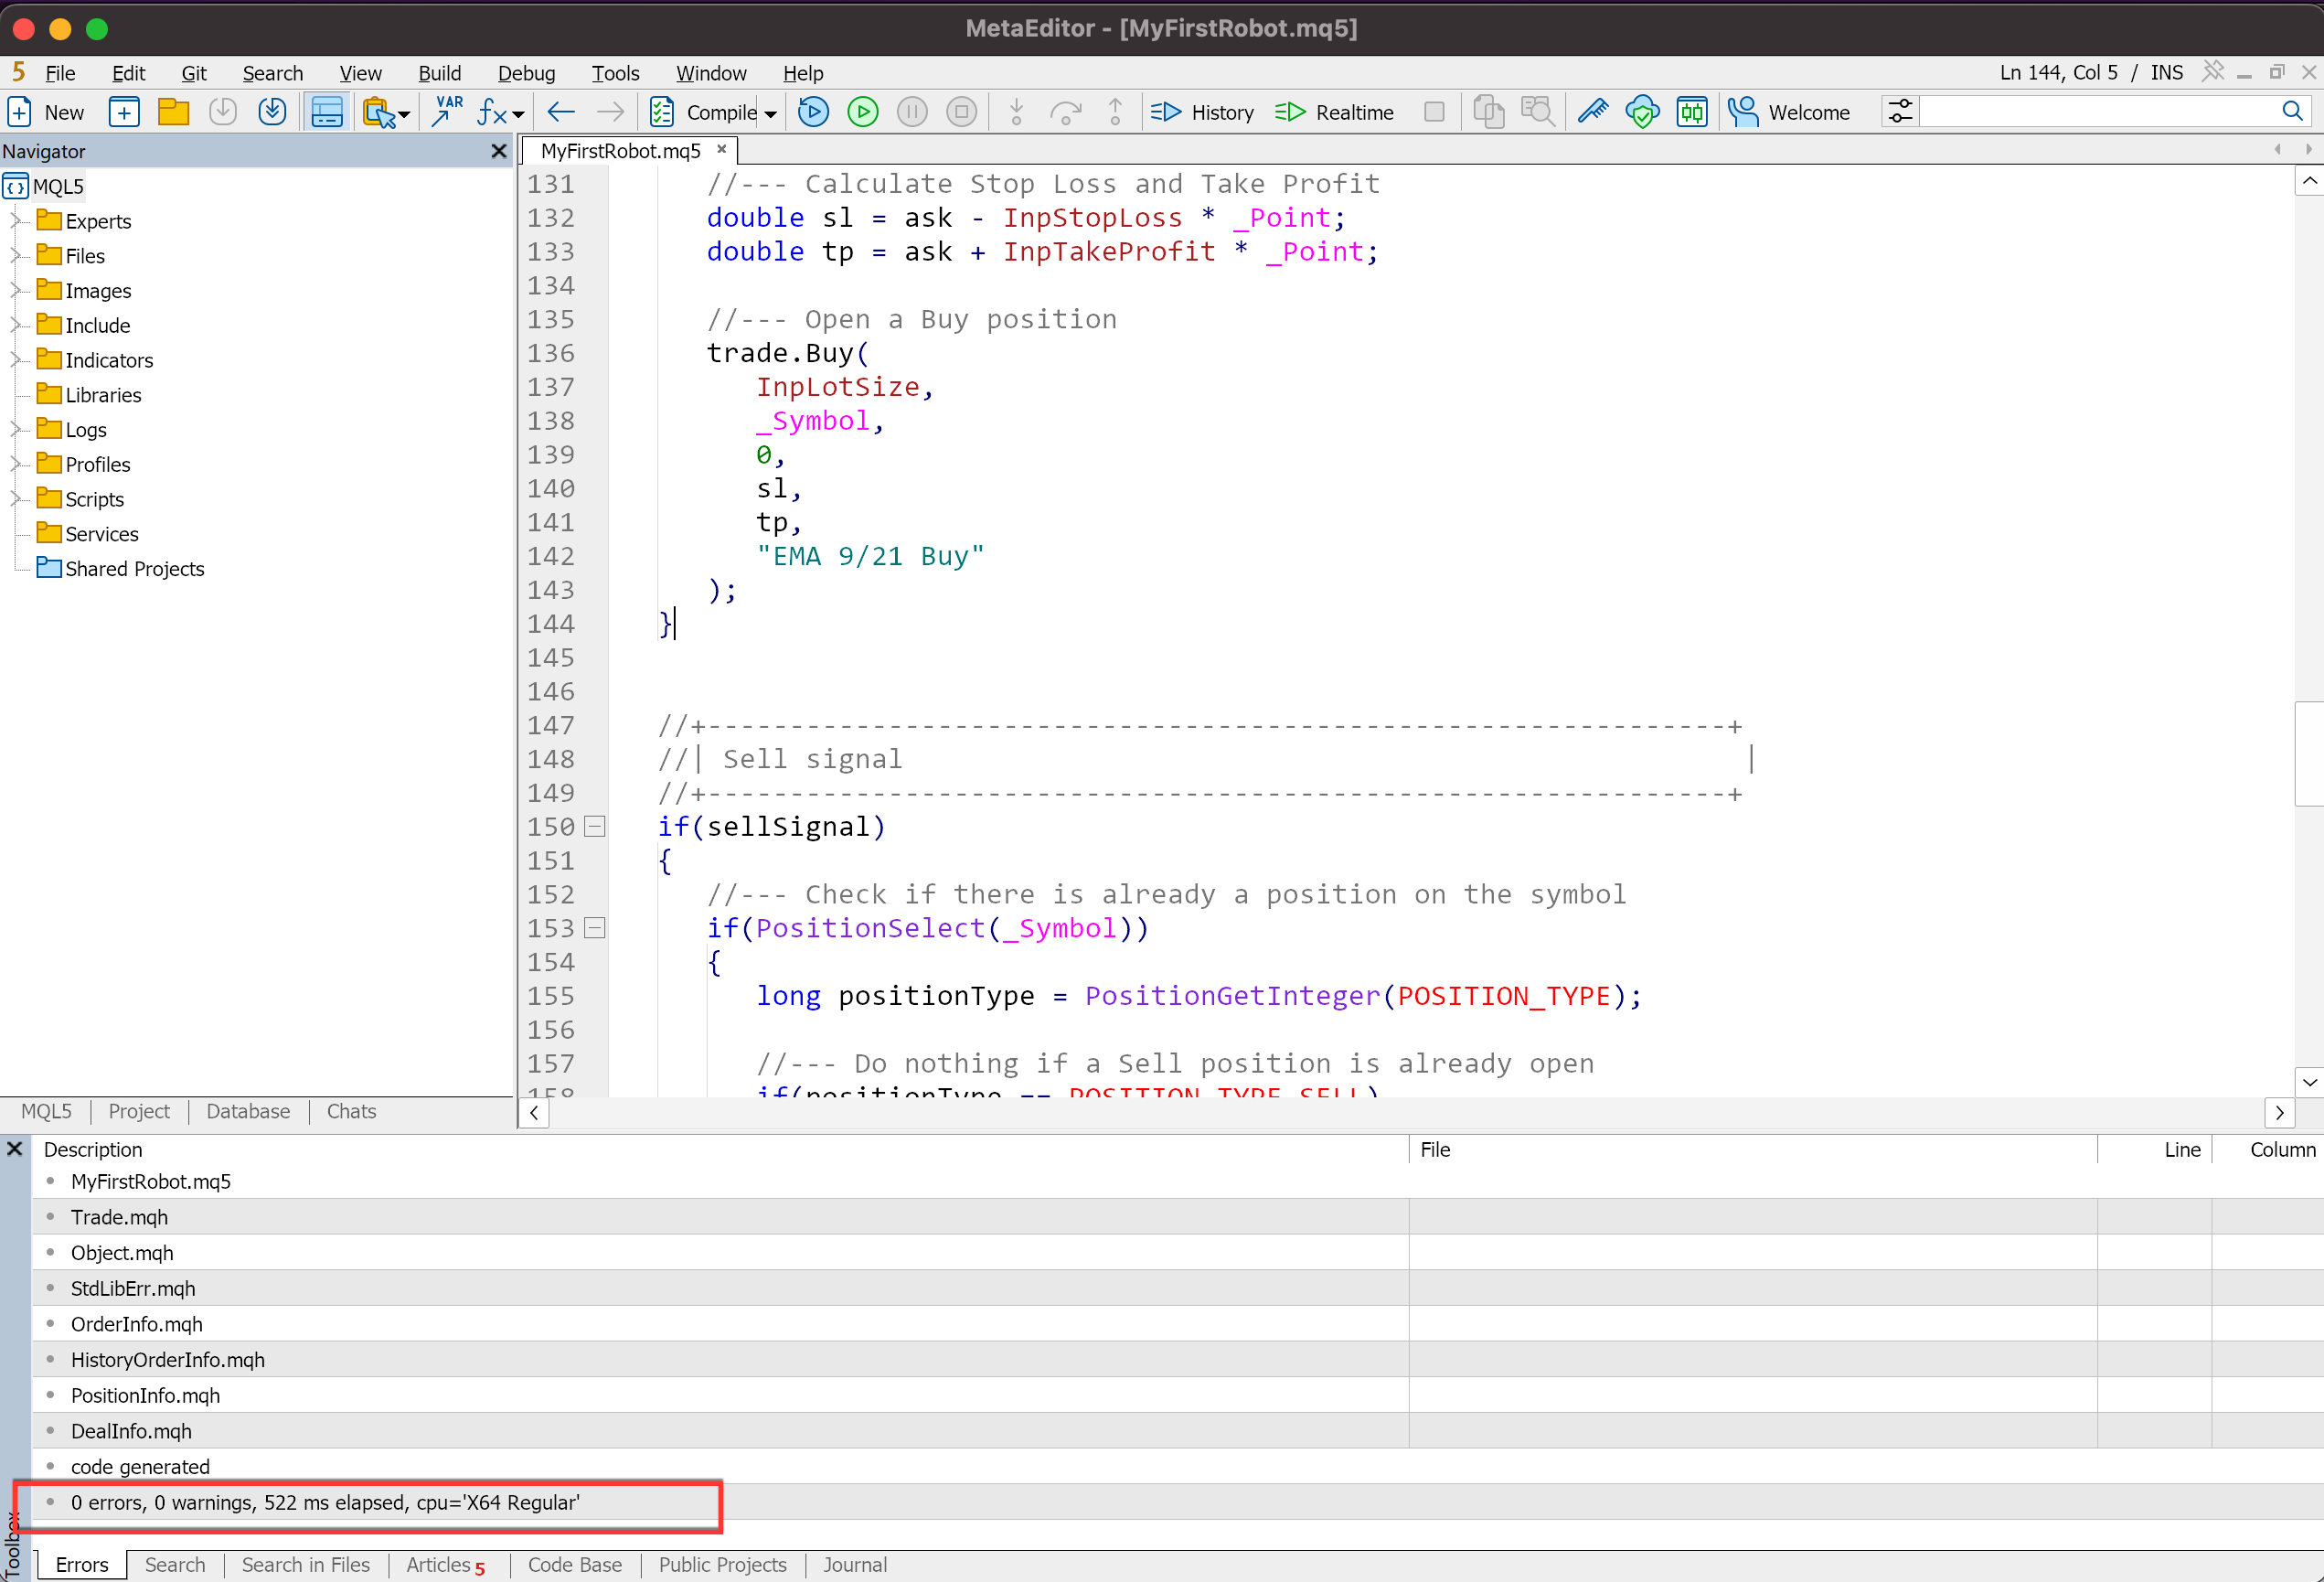The image size is (2324, 1582).
Task: Click the search magnifier icon
Action: pos(2292,111)
